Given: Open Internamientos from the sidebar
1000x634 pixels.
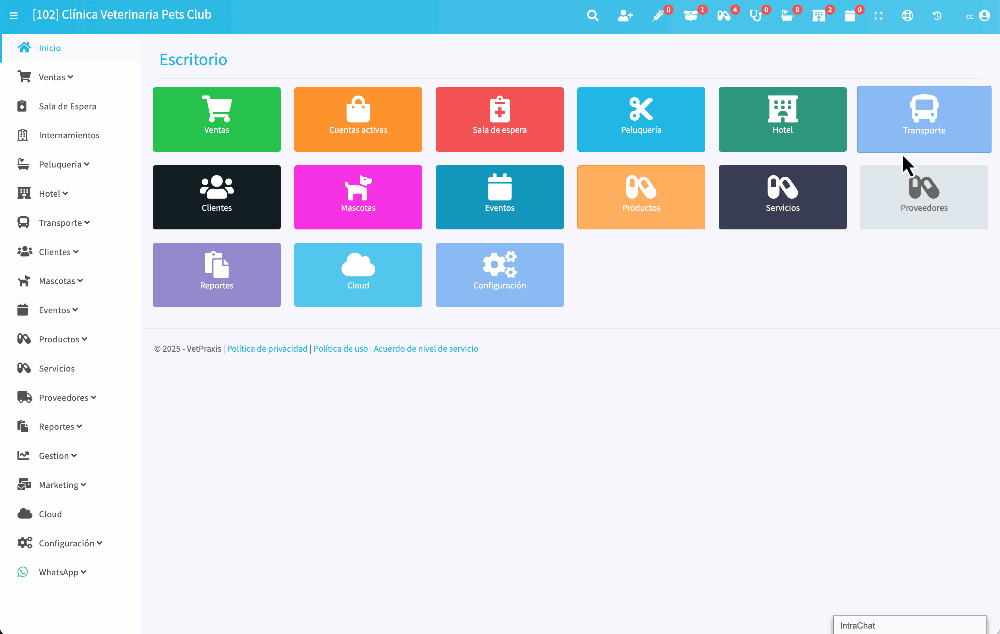Looking at the screenshot, I should tap(69, 135).
